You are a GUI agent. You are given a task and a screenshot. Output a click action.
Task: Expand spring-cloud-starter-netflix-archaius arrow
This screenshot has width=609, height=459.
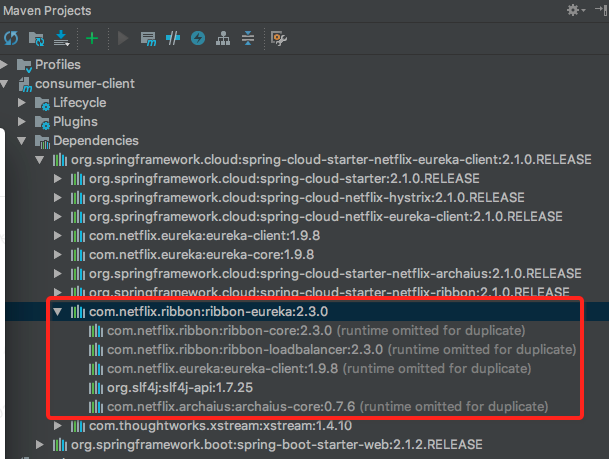(x=58, y=274)
